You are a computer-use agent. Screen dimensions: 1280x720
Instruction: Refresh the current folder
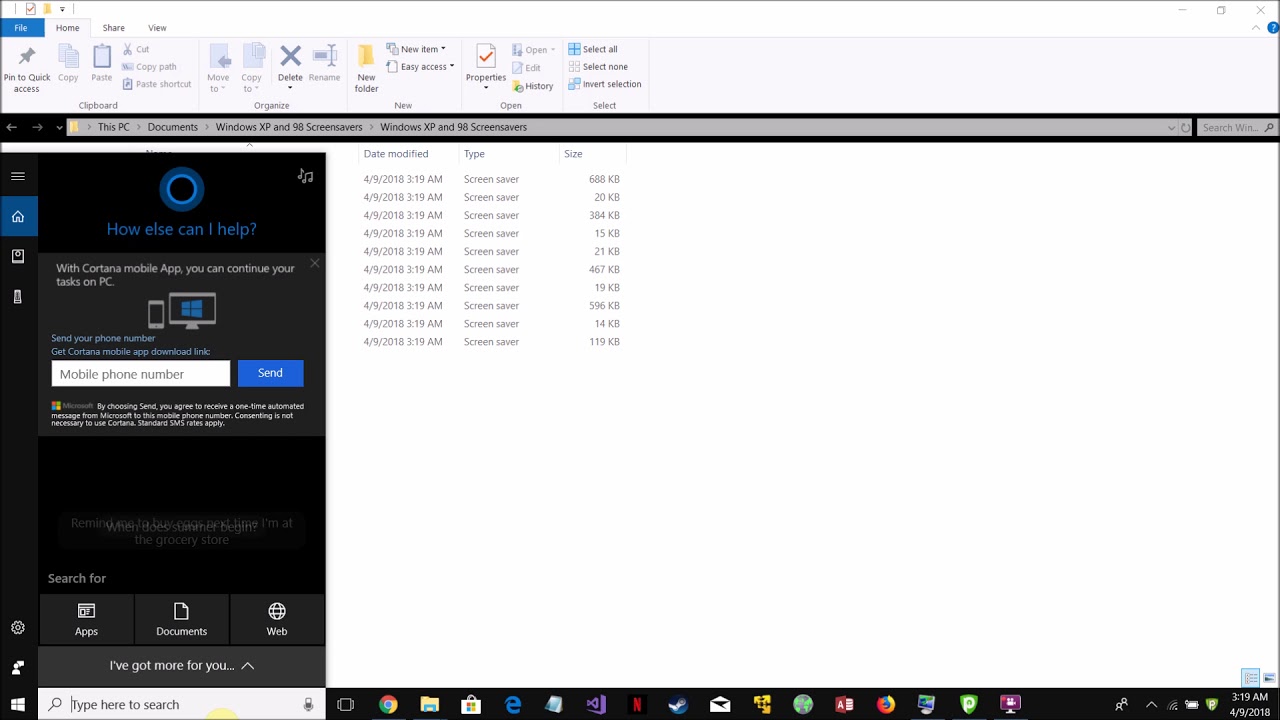click(x=1186, y=127)
